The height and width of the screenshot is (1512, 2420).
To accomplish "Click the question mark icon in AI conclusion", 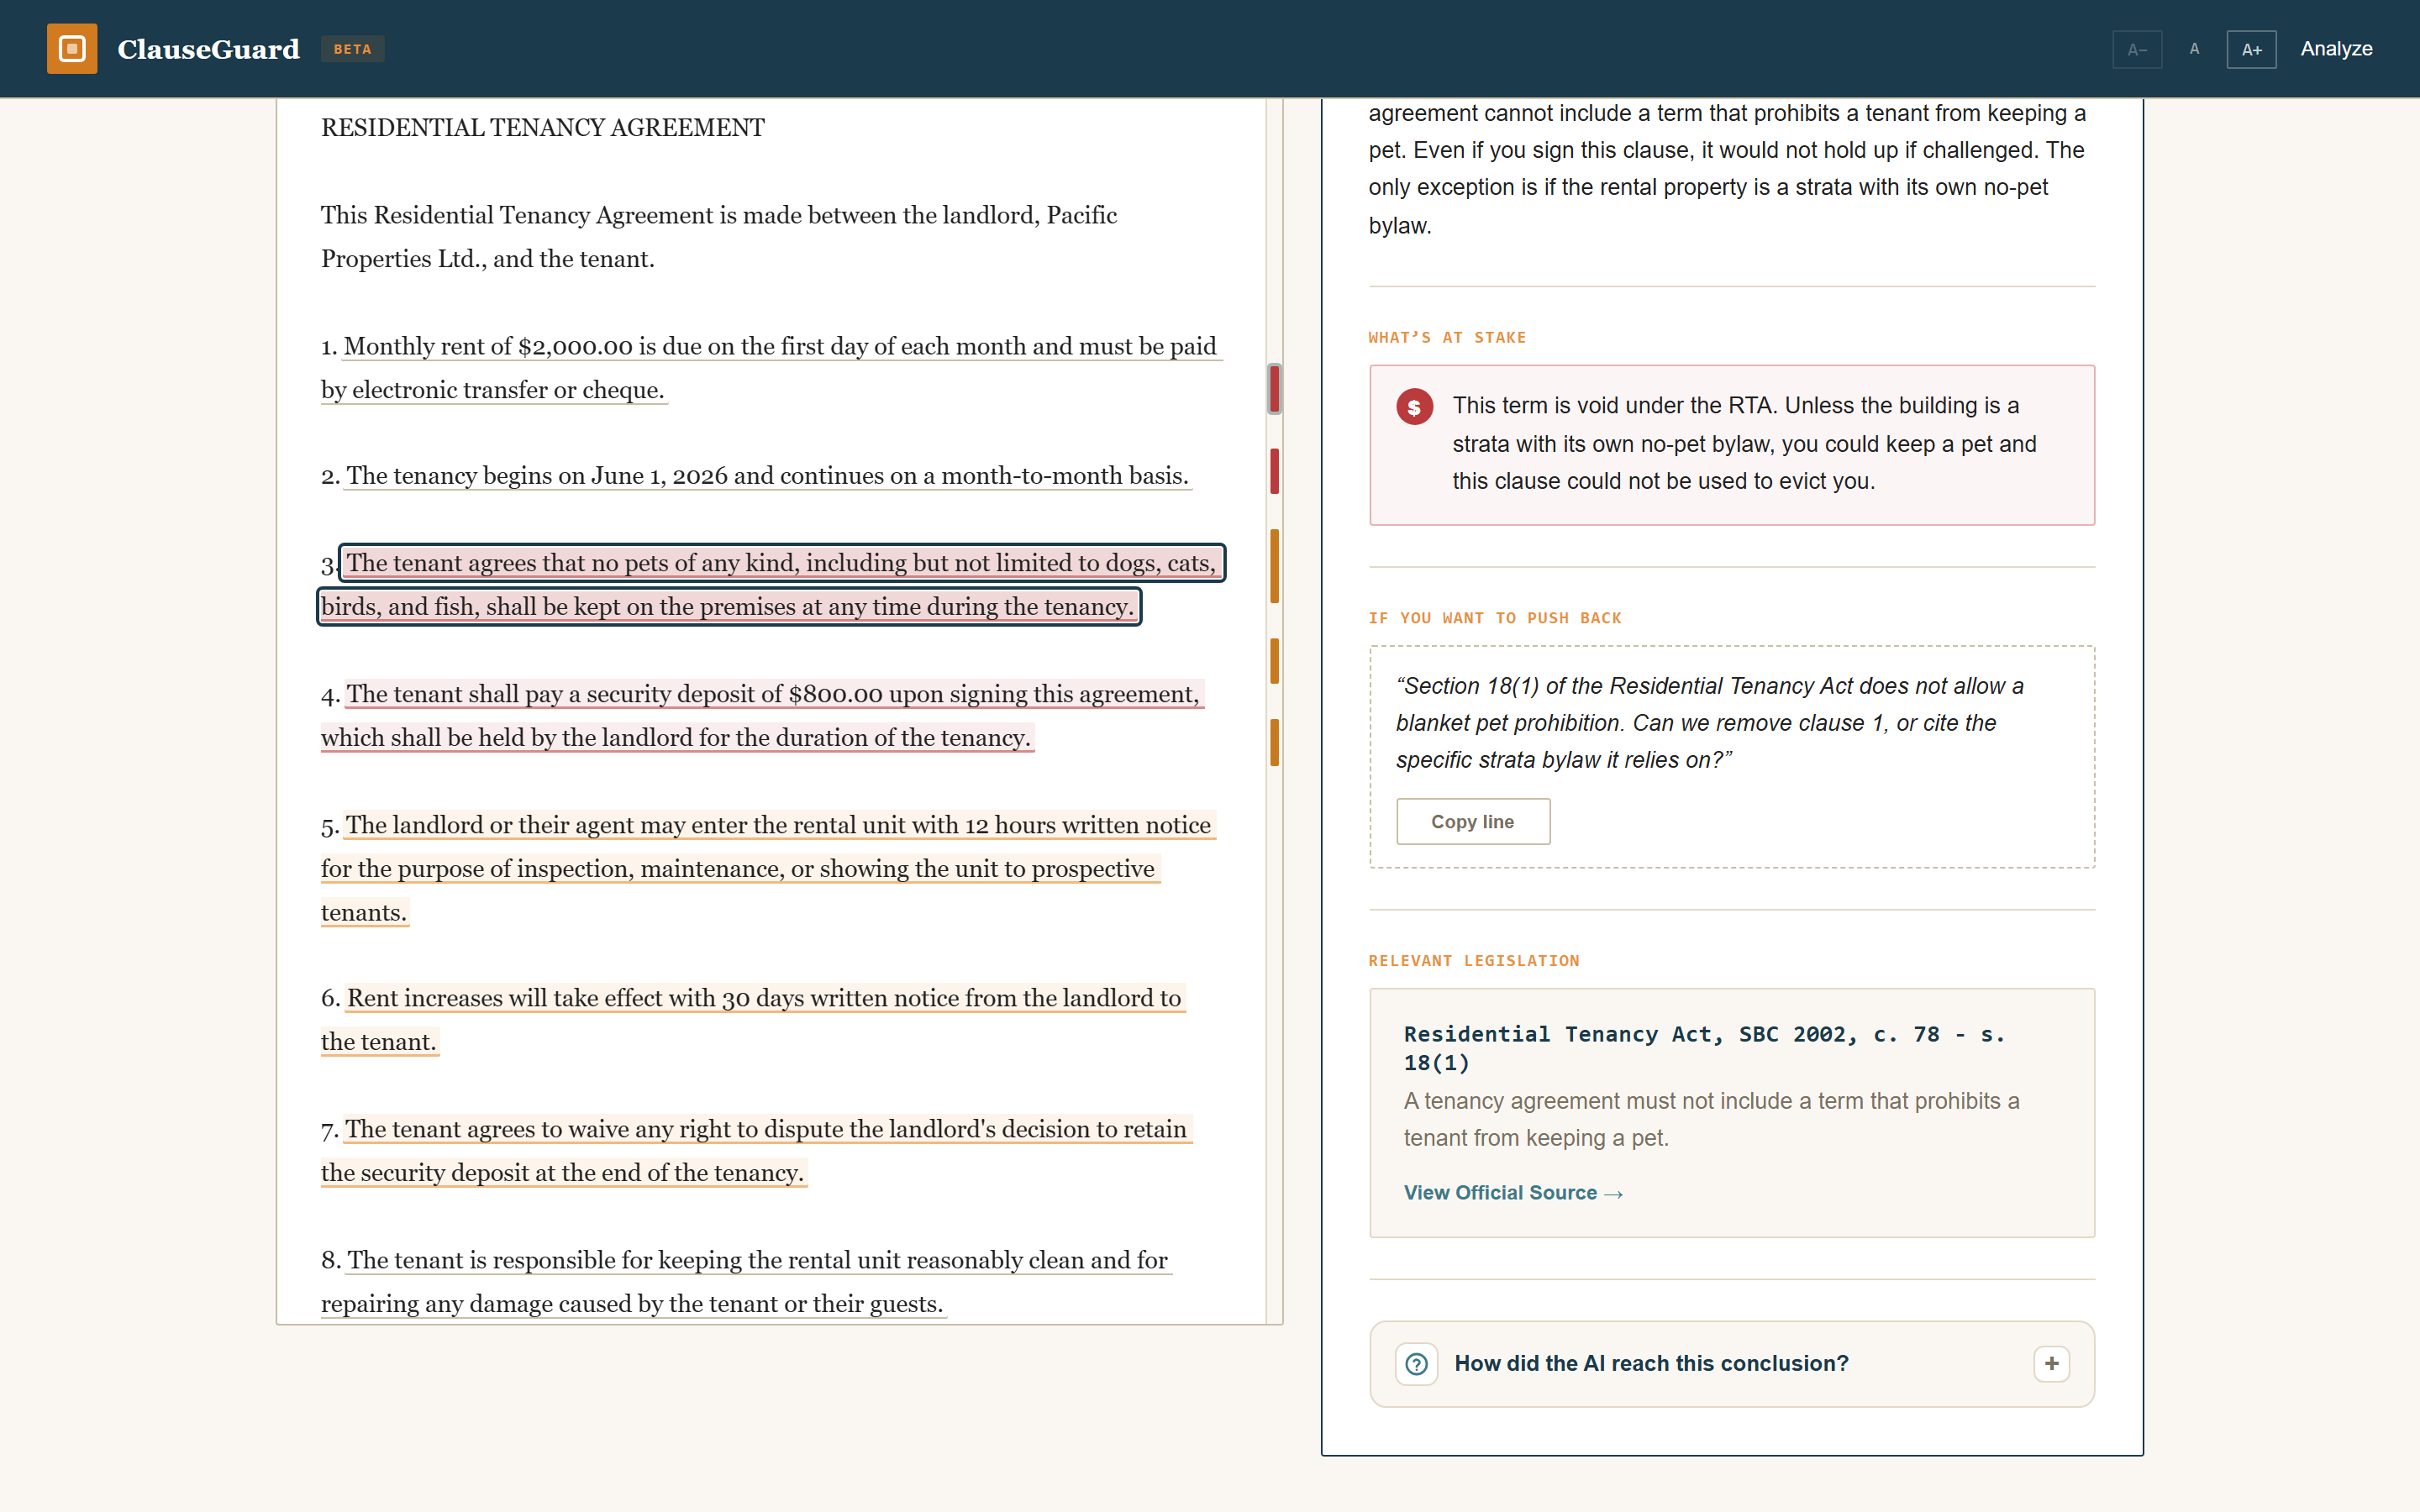I will tap(1416, 1364).
